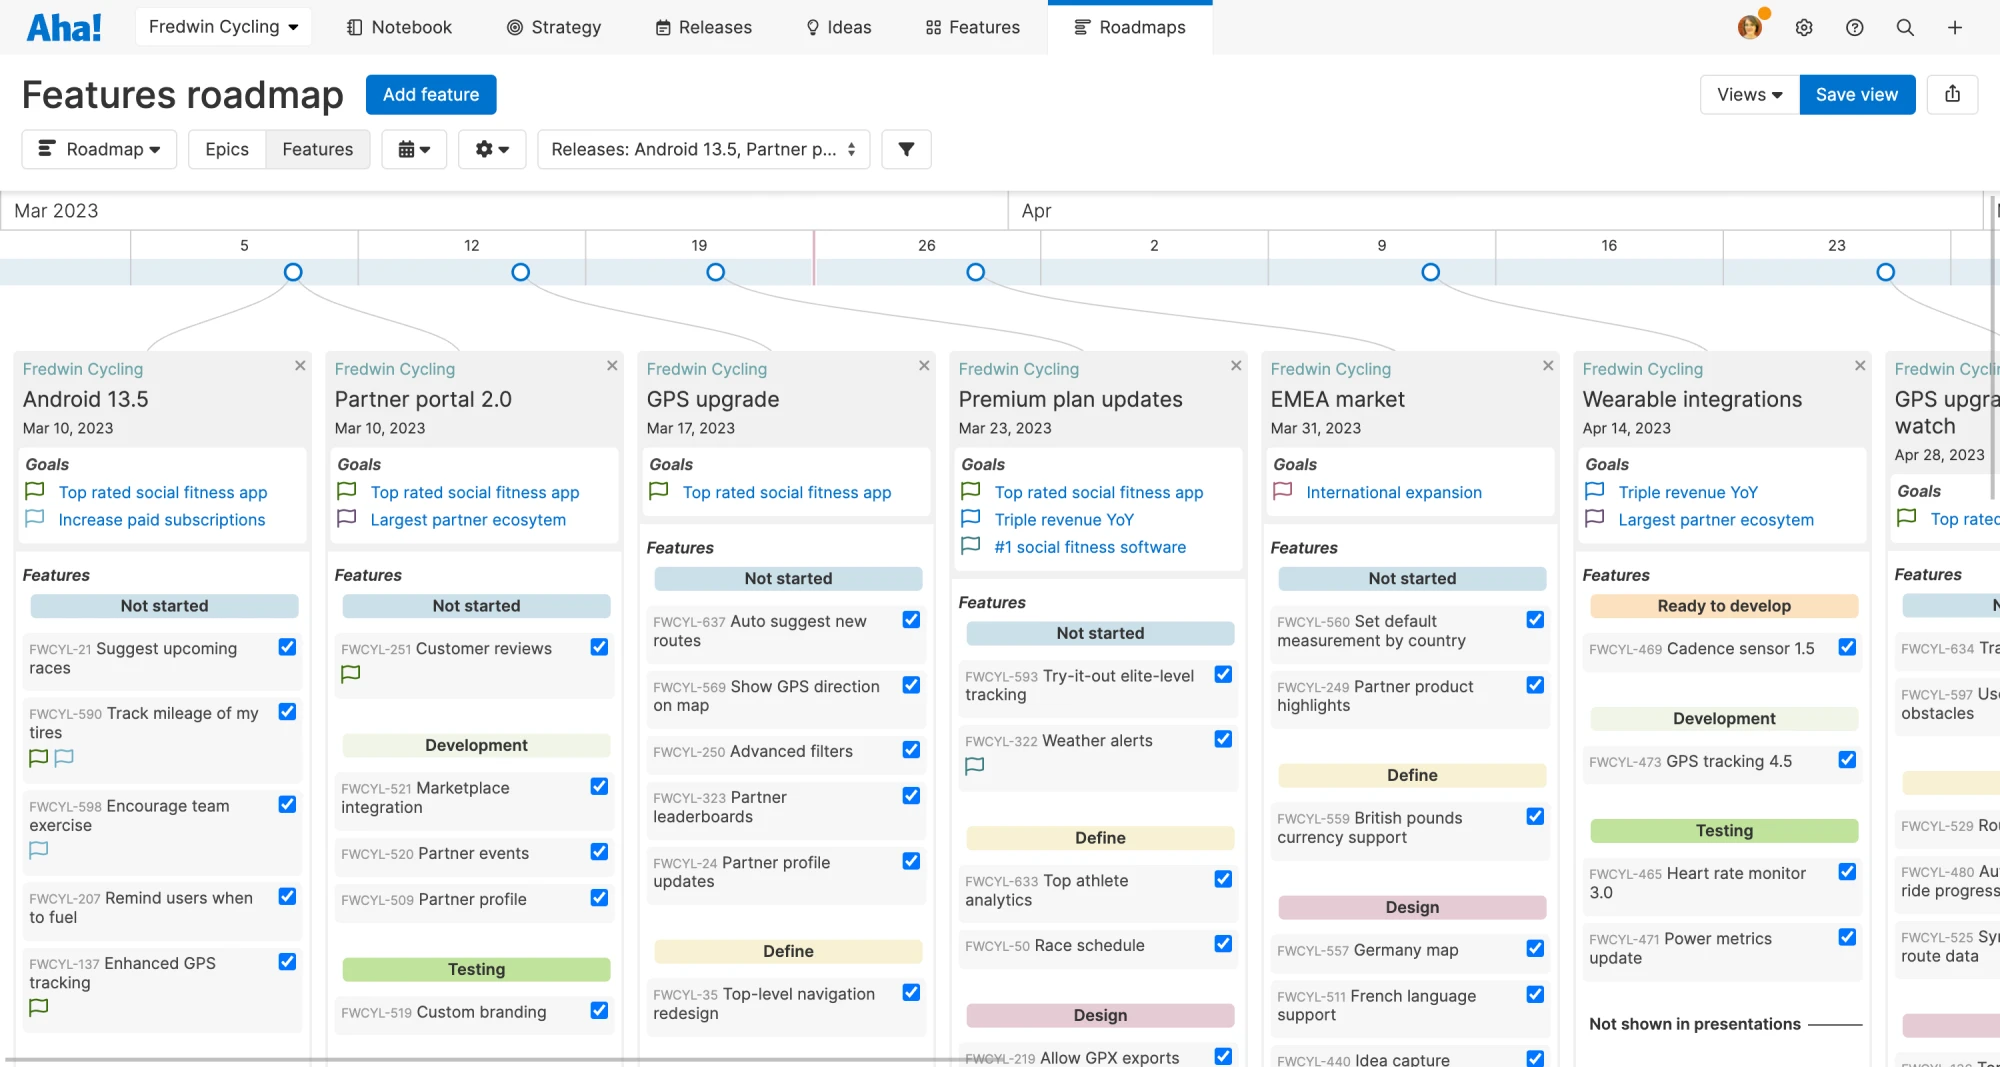Open Fredwin Cycling workspace dropdown

coord(223,27)
